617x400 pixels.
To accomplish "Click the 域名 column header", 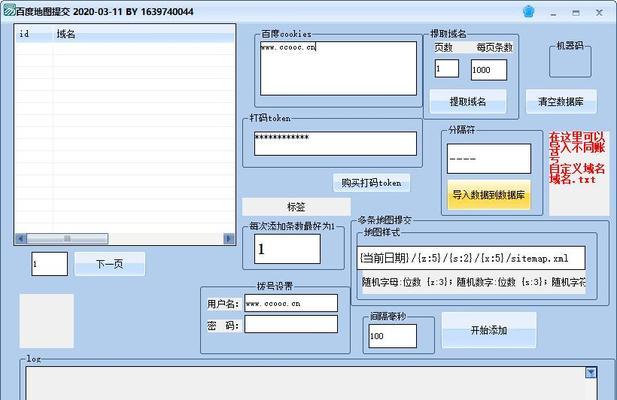I will pos(143,34).
